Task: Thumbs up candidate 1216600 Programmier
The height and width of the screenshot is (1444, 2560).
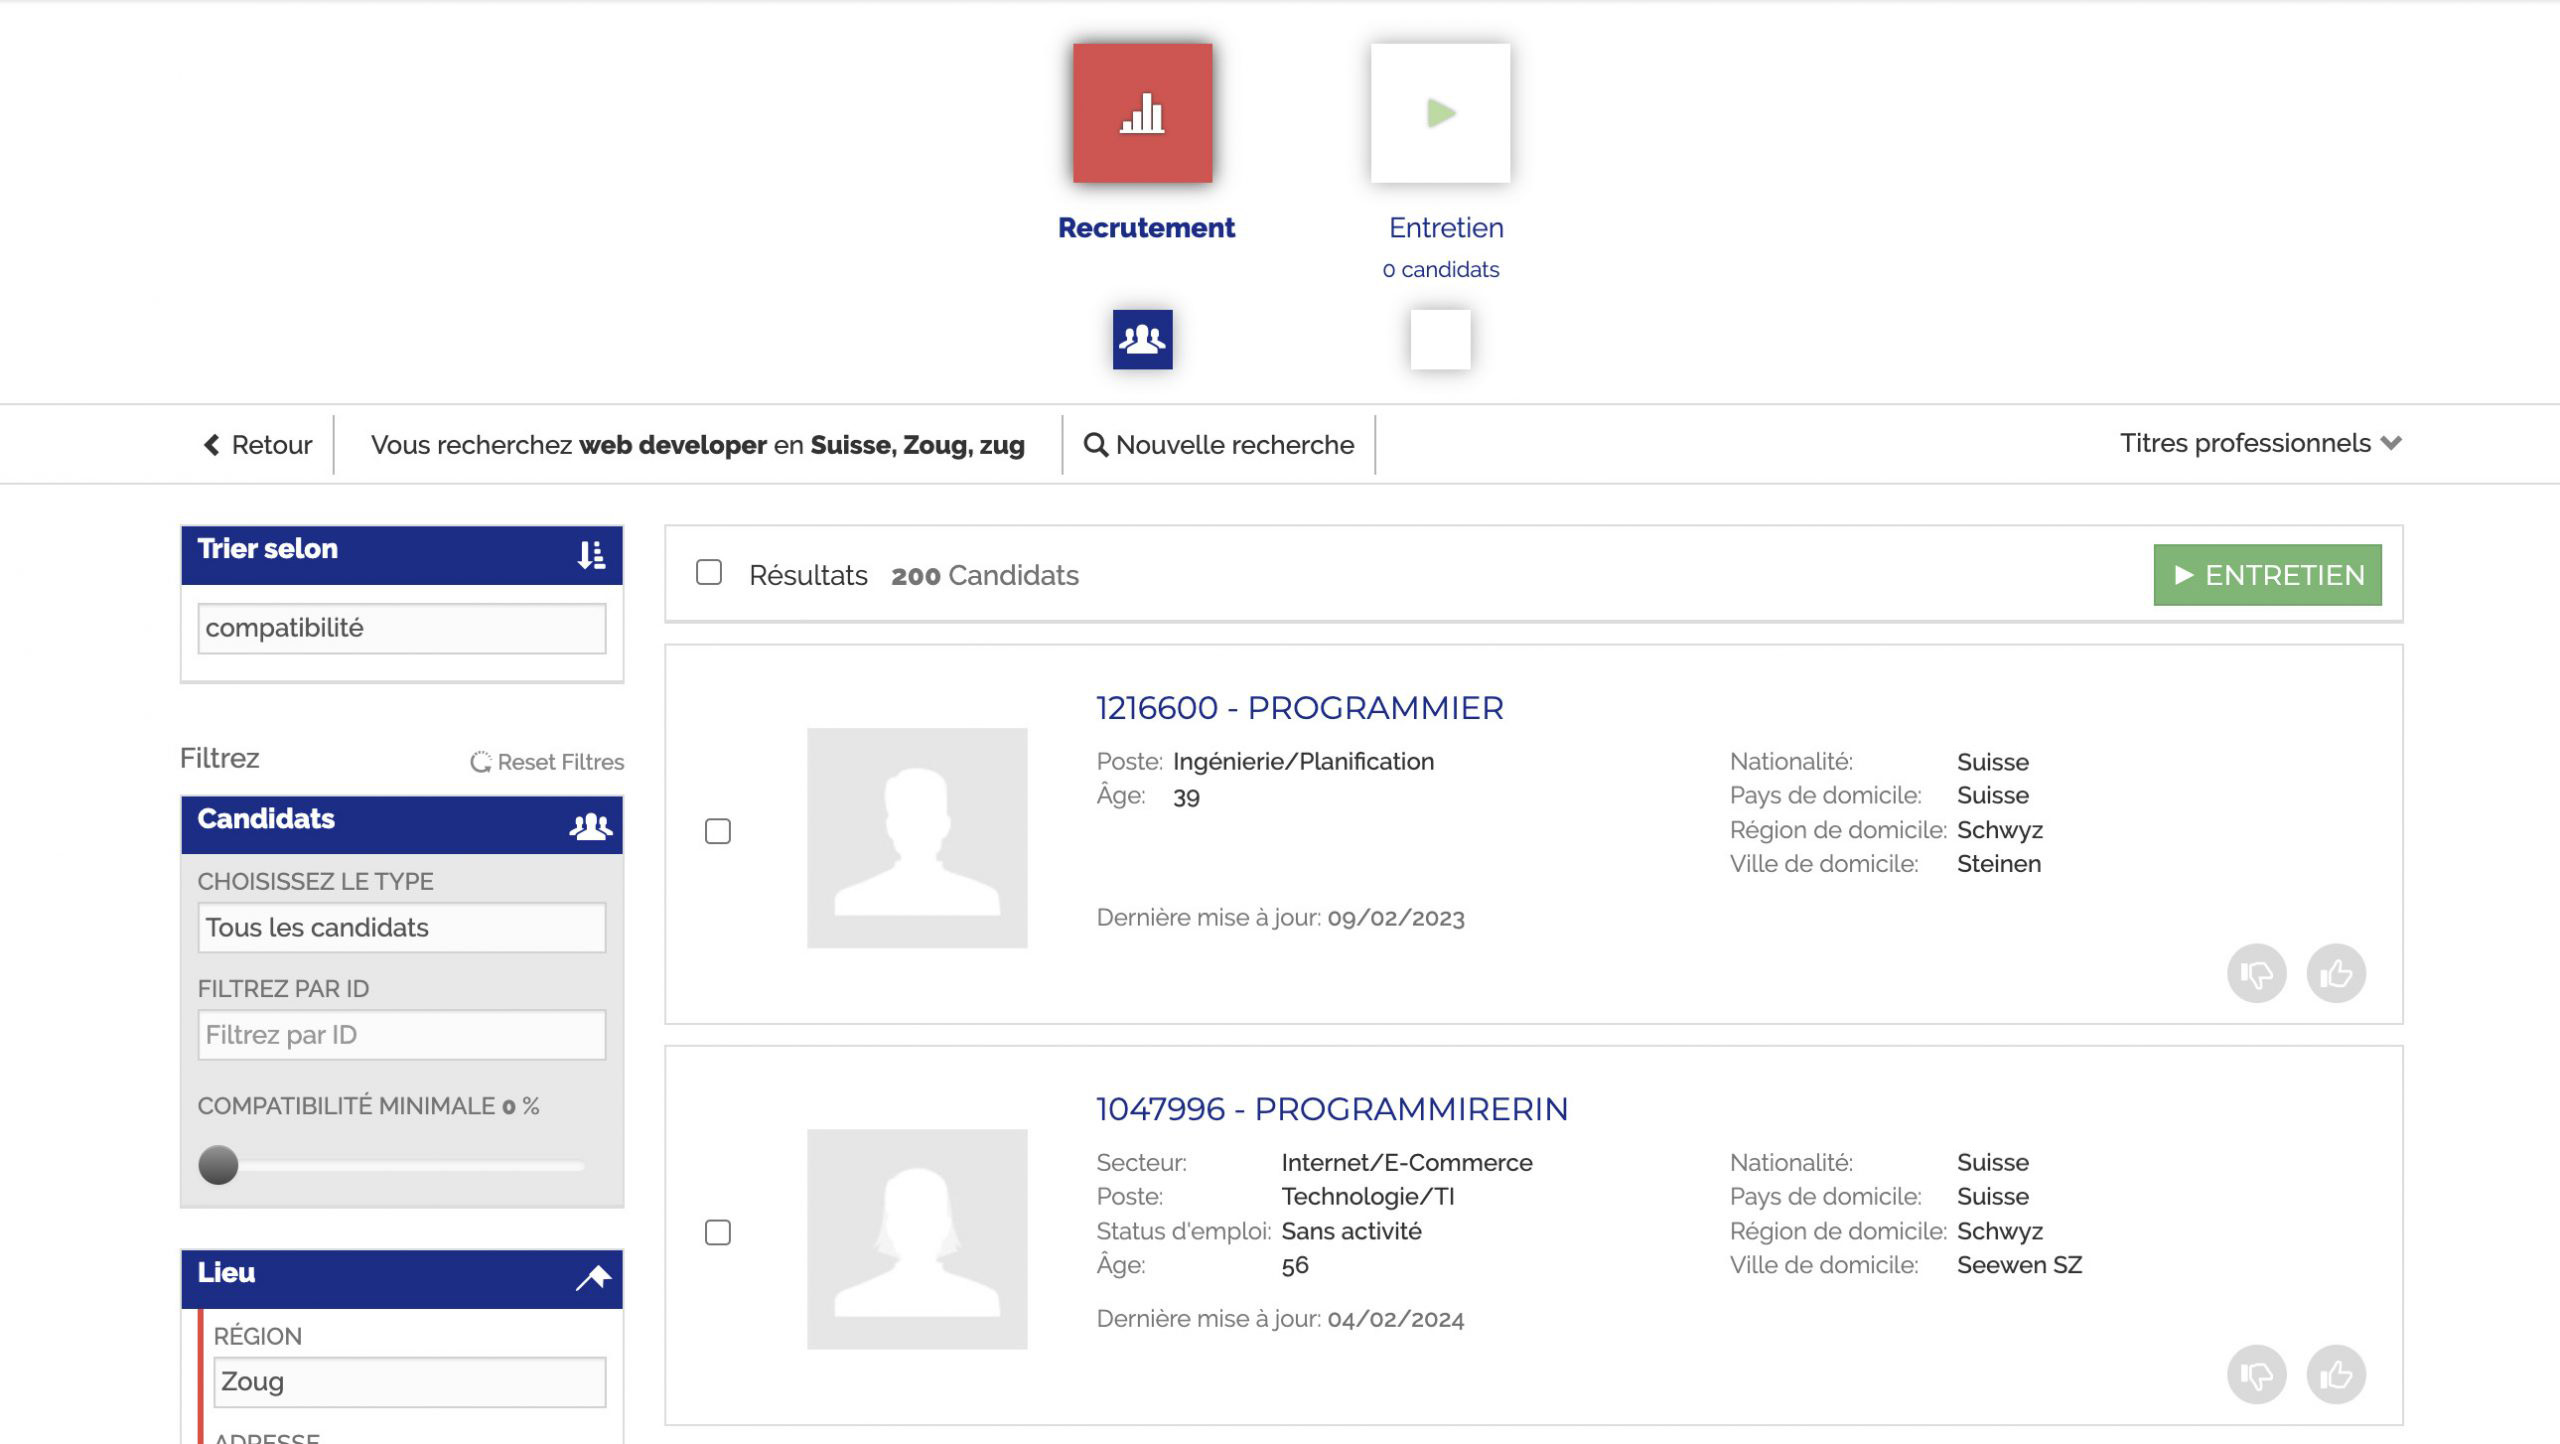Action: pyautogui.click(x=2336, y=973)
